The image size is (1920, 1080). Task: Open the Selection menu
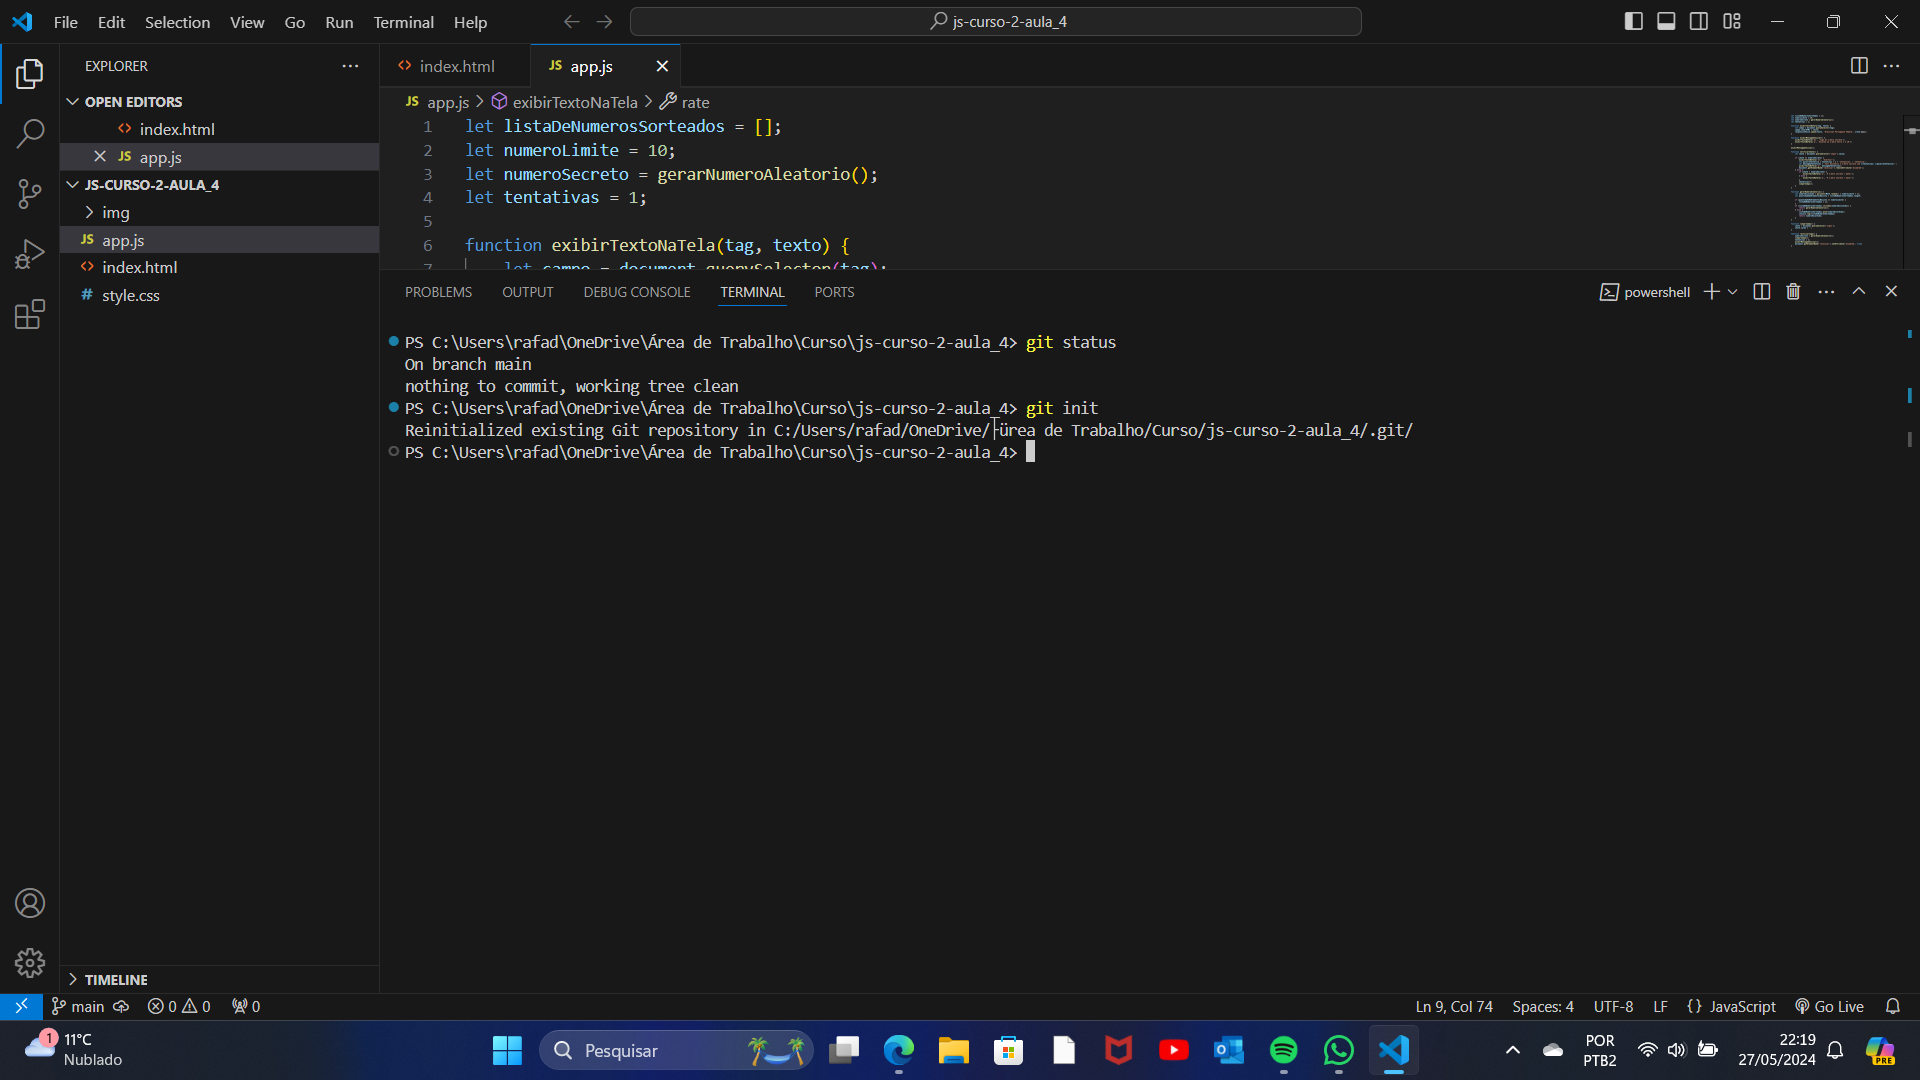click(x=177, y=21)
